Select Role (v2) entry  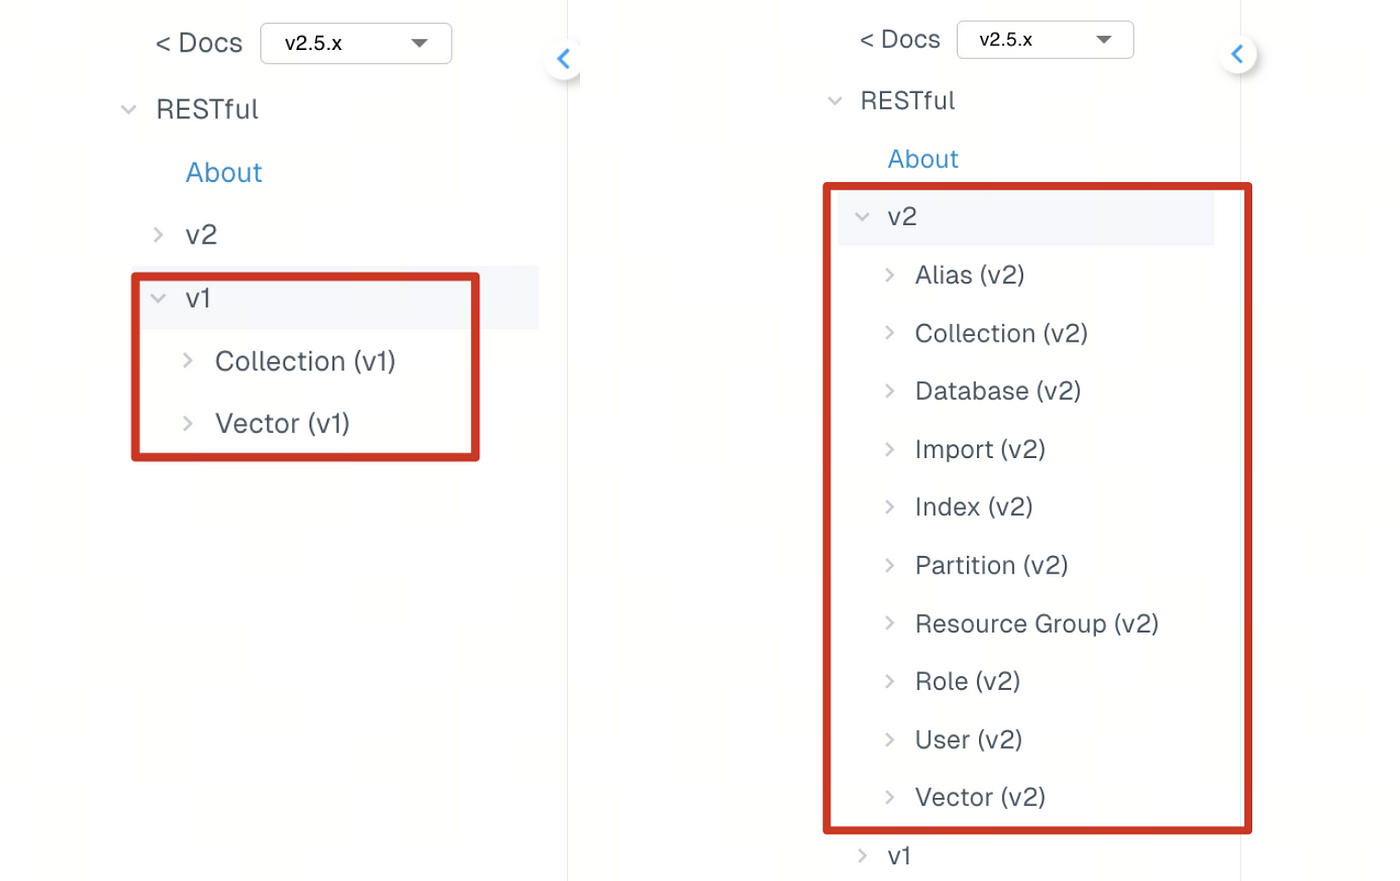click(967, 681)
